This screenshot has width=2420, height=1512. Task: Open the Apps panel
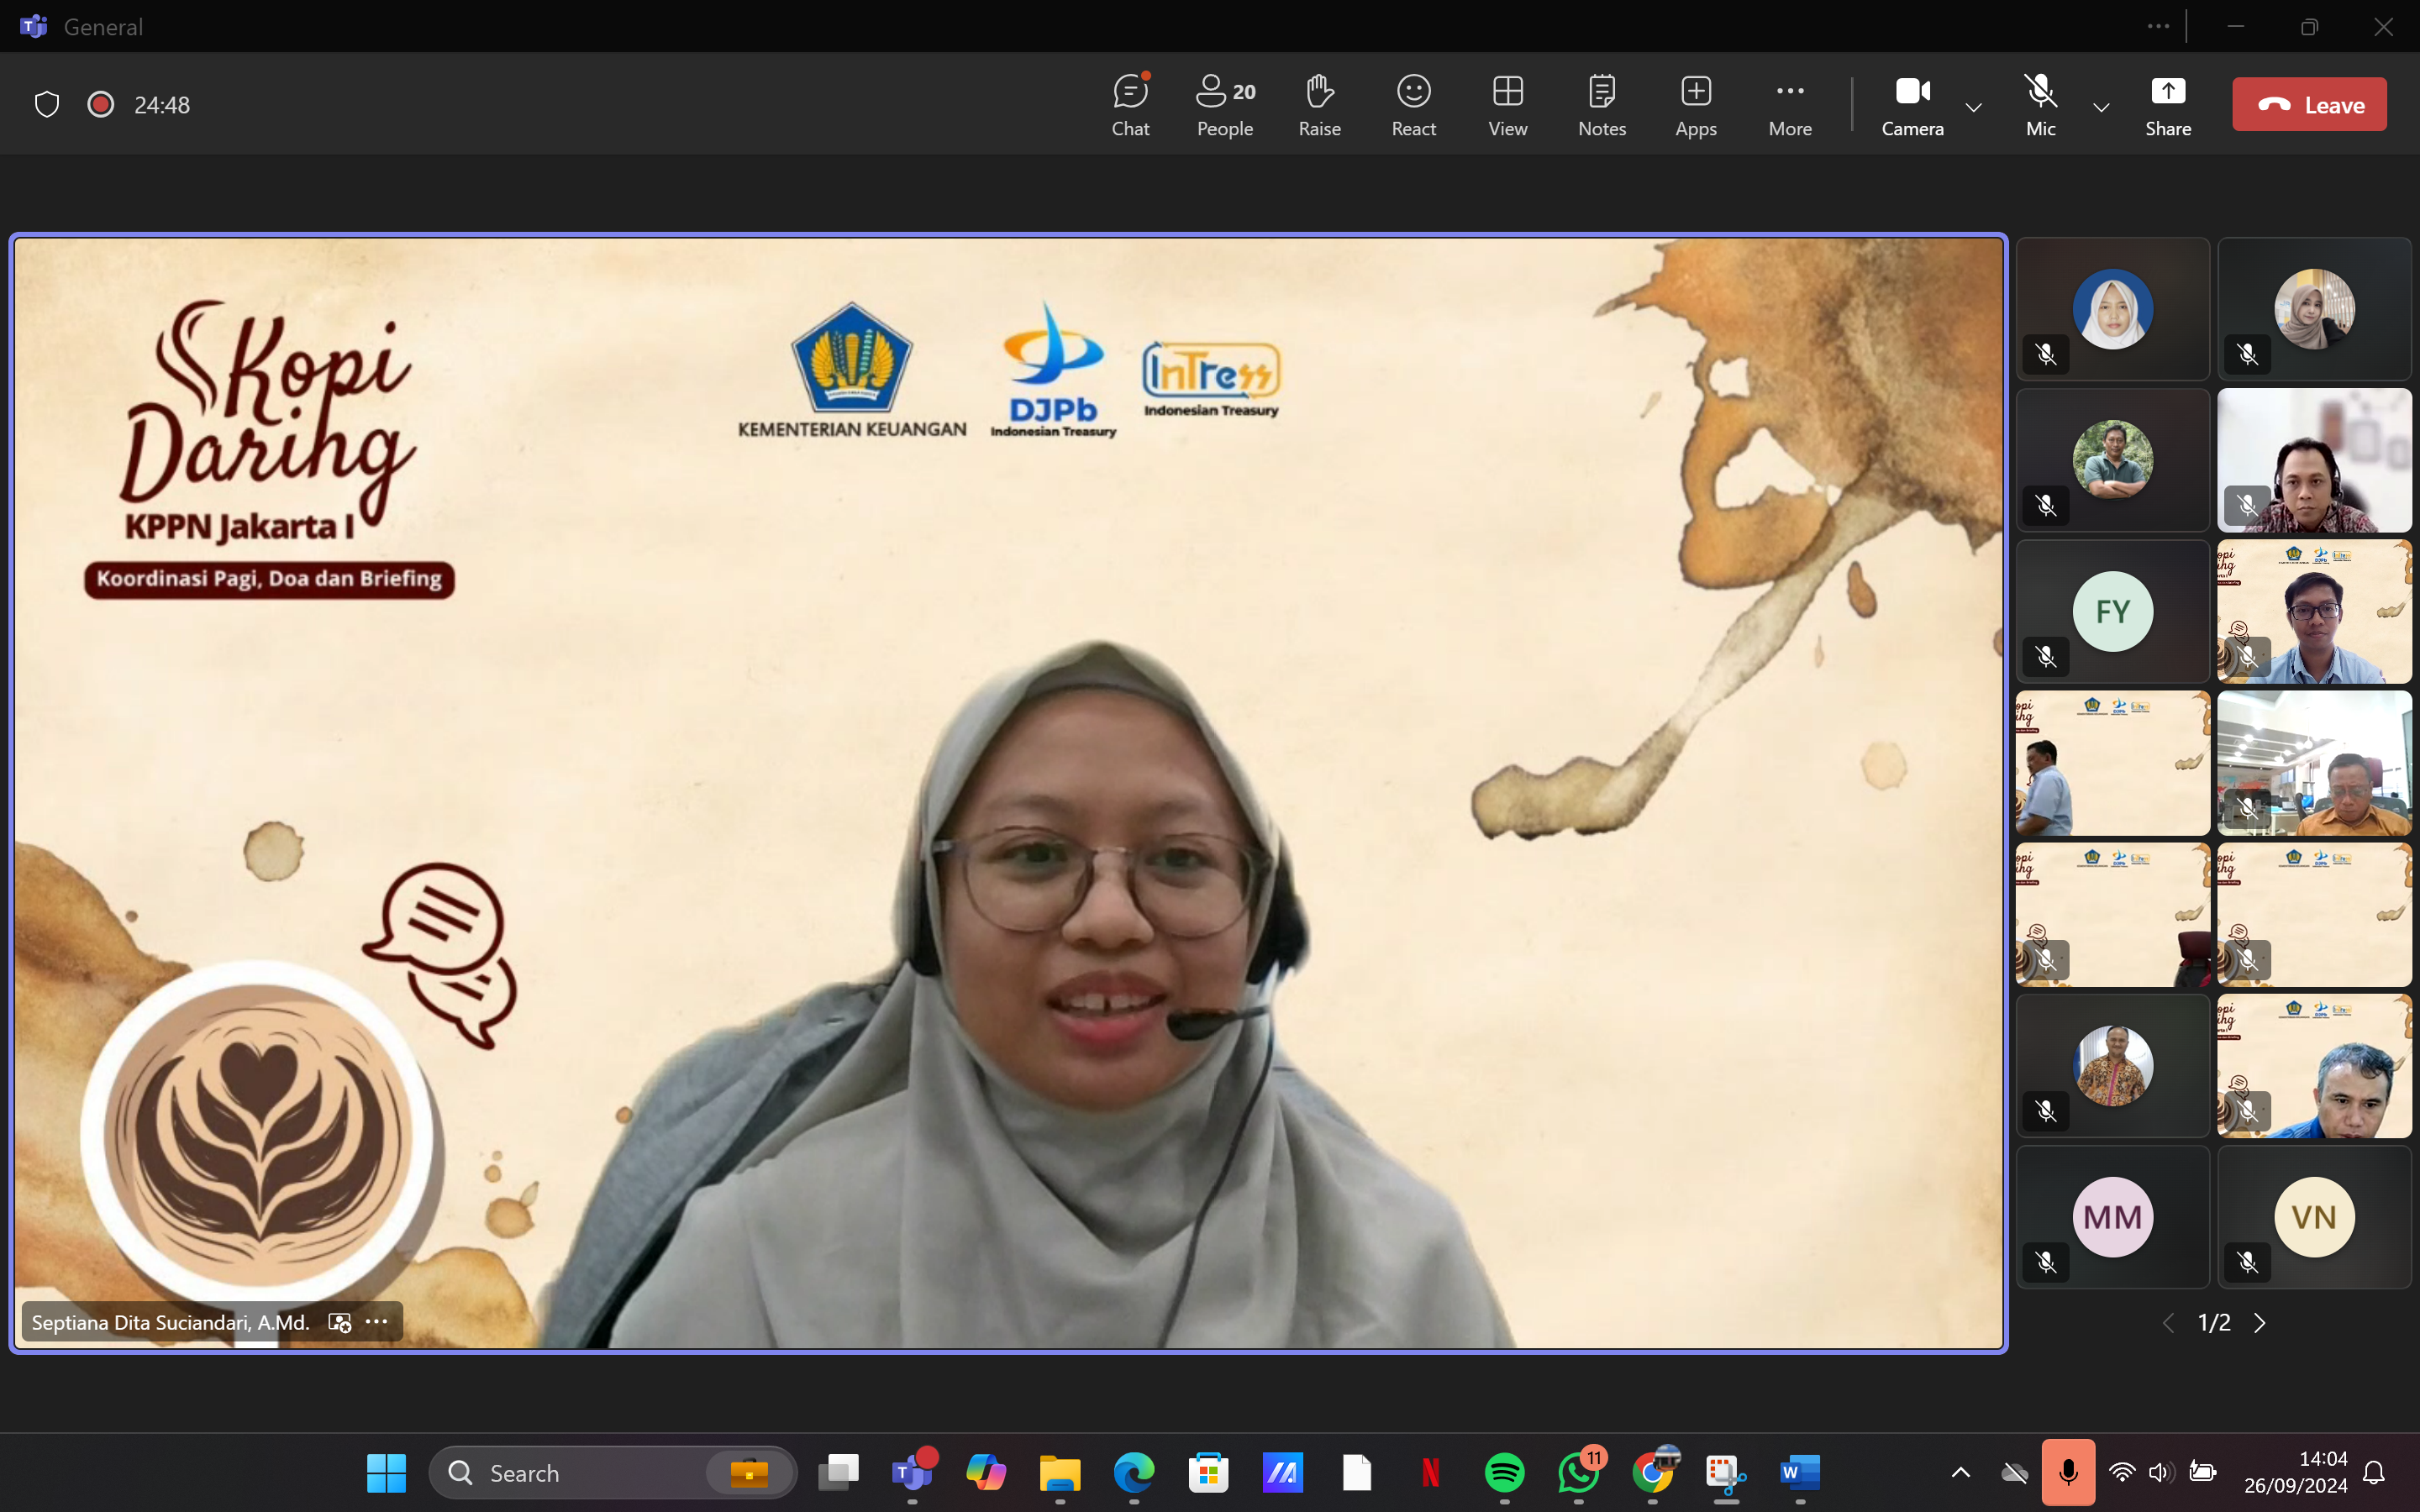[1695, 104]
